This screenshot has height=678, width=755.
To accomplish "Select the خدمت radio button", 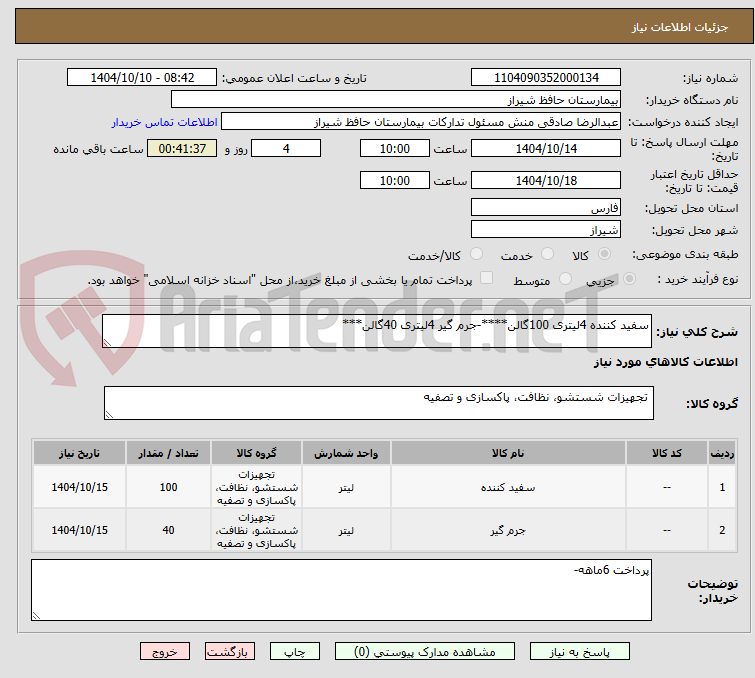I will [547, 254].
